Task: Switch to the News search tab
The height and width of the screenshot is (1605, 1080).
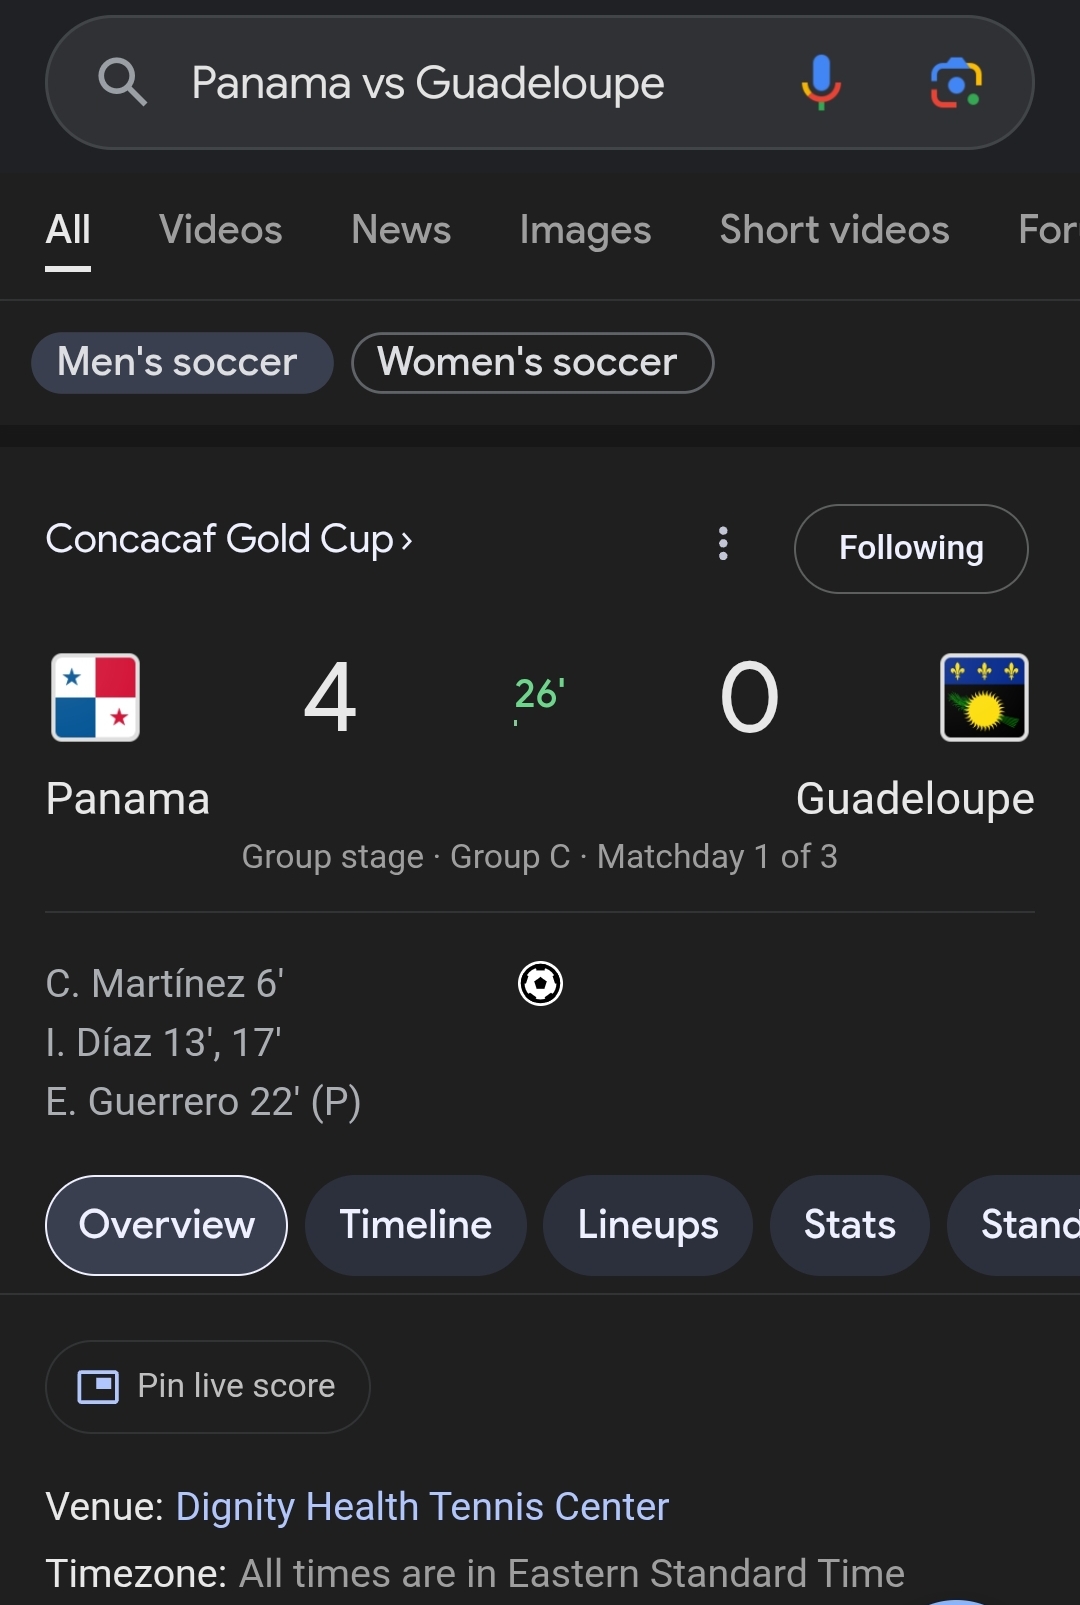Action: point(401,230)
